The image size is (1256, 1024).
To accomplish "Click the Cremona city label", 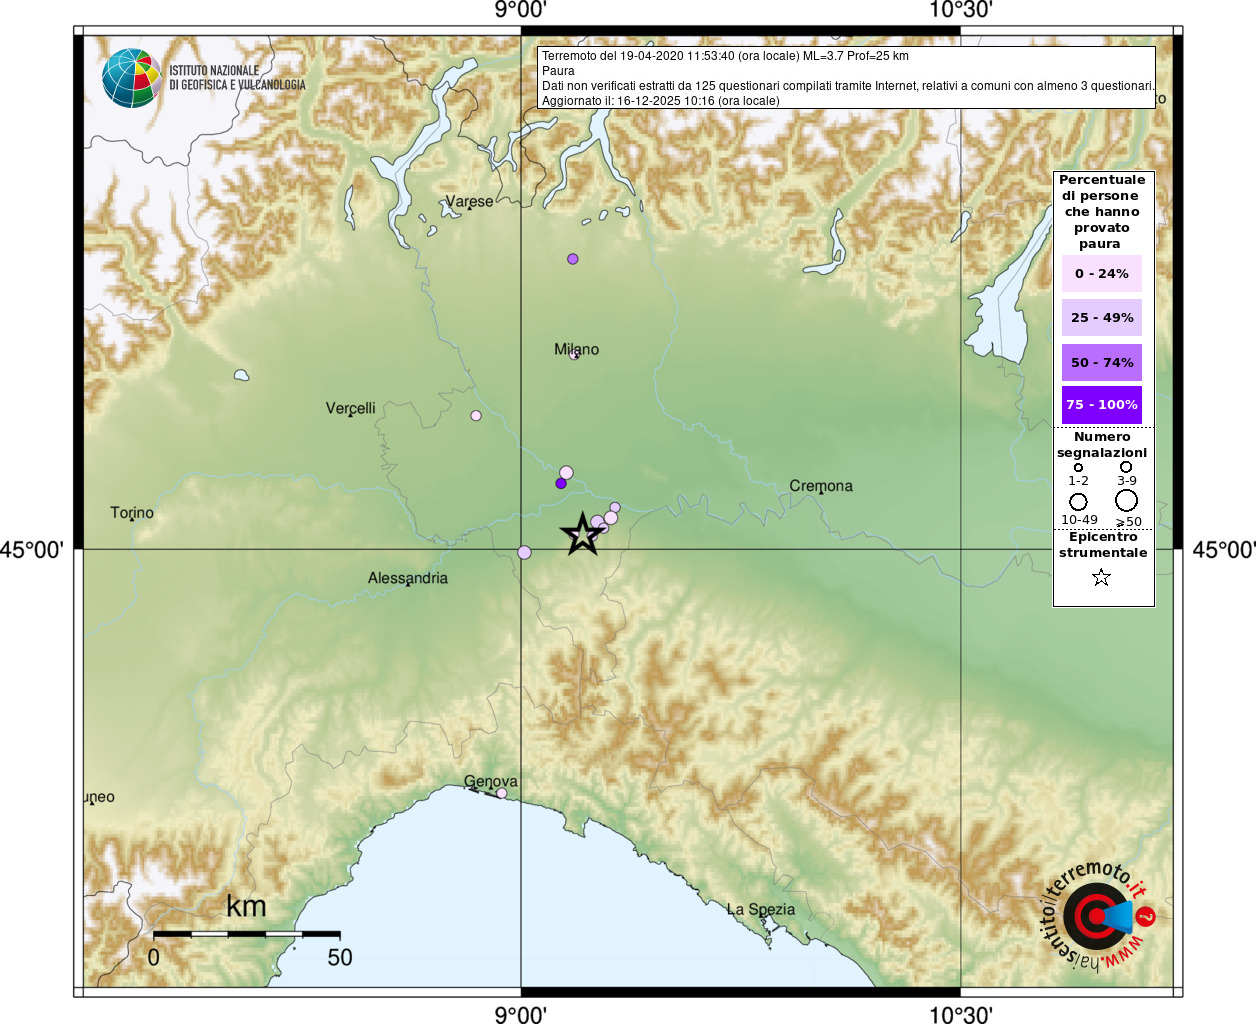I will [821, 486].
